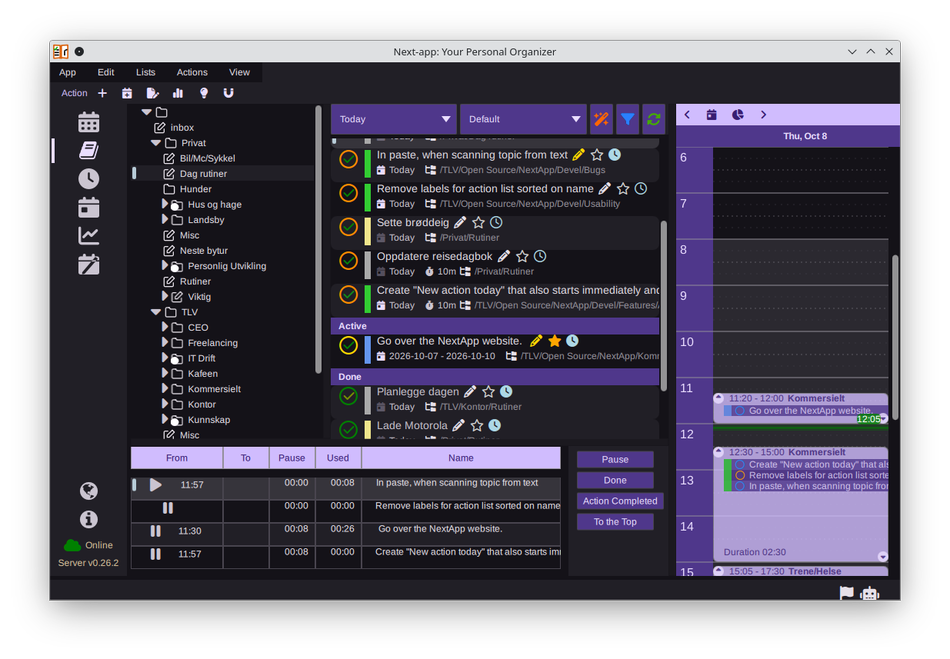
Task: Open the month calendar grid view in sidebar
Action: pos(88,122)
